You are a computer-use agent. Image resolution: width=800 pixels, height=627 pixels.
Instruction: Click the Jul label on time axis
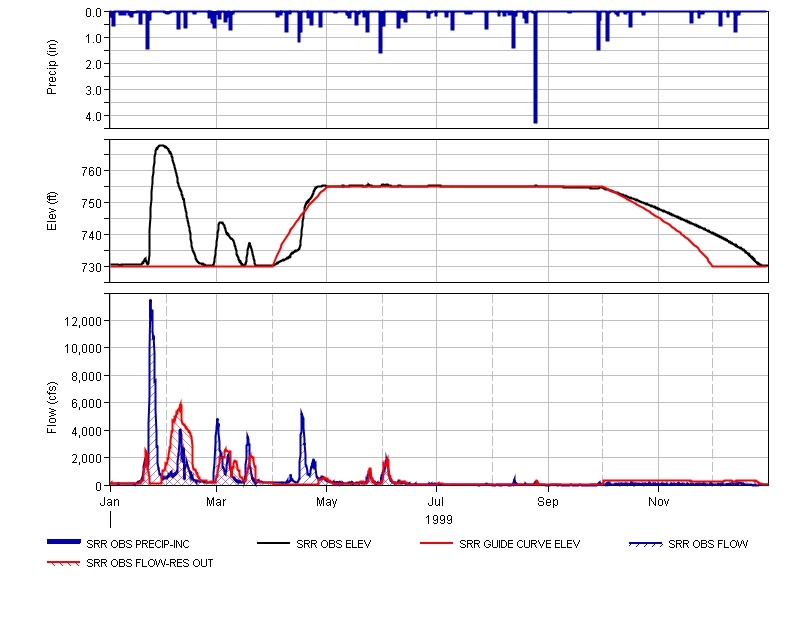tap(436, 502)
